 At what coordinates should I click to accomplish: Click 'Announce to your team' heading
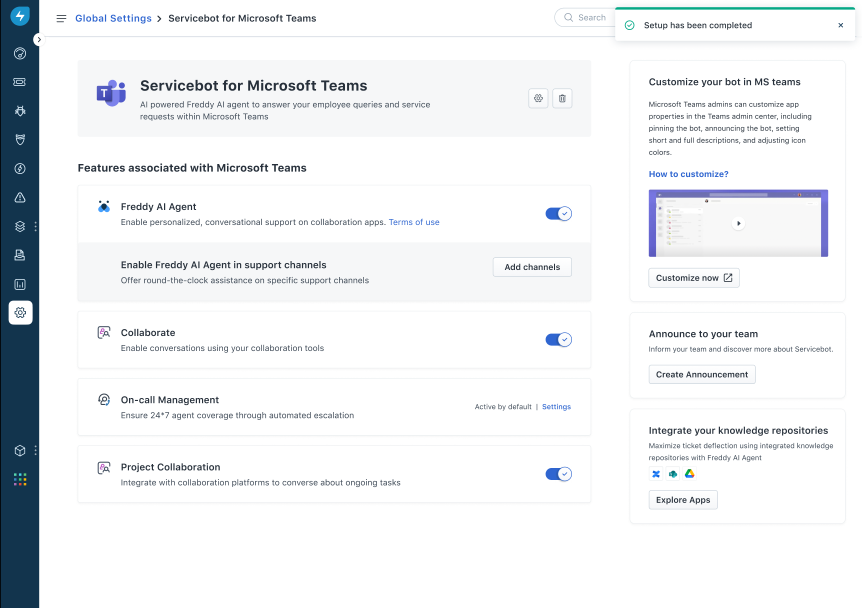(x=703, y=334)
